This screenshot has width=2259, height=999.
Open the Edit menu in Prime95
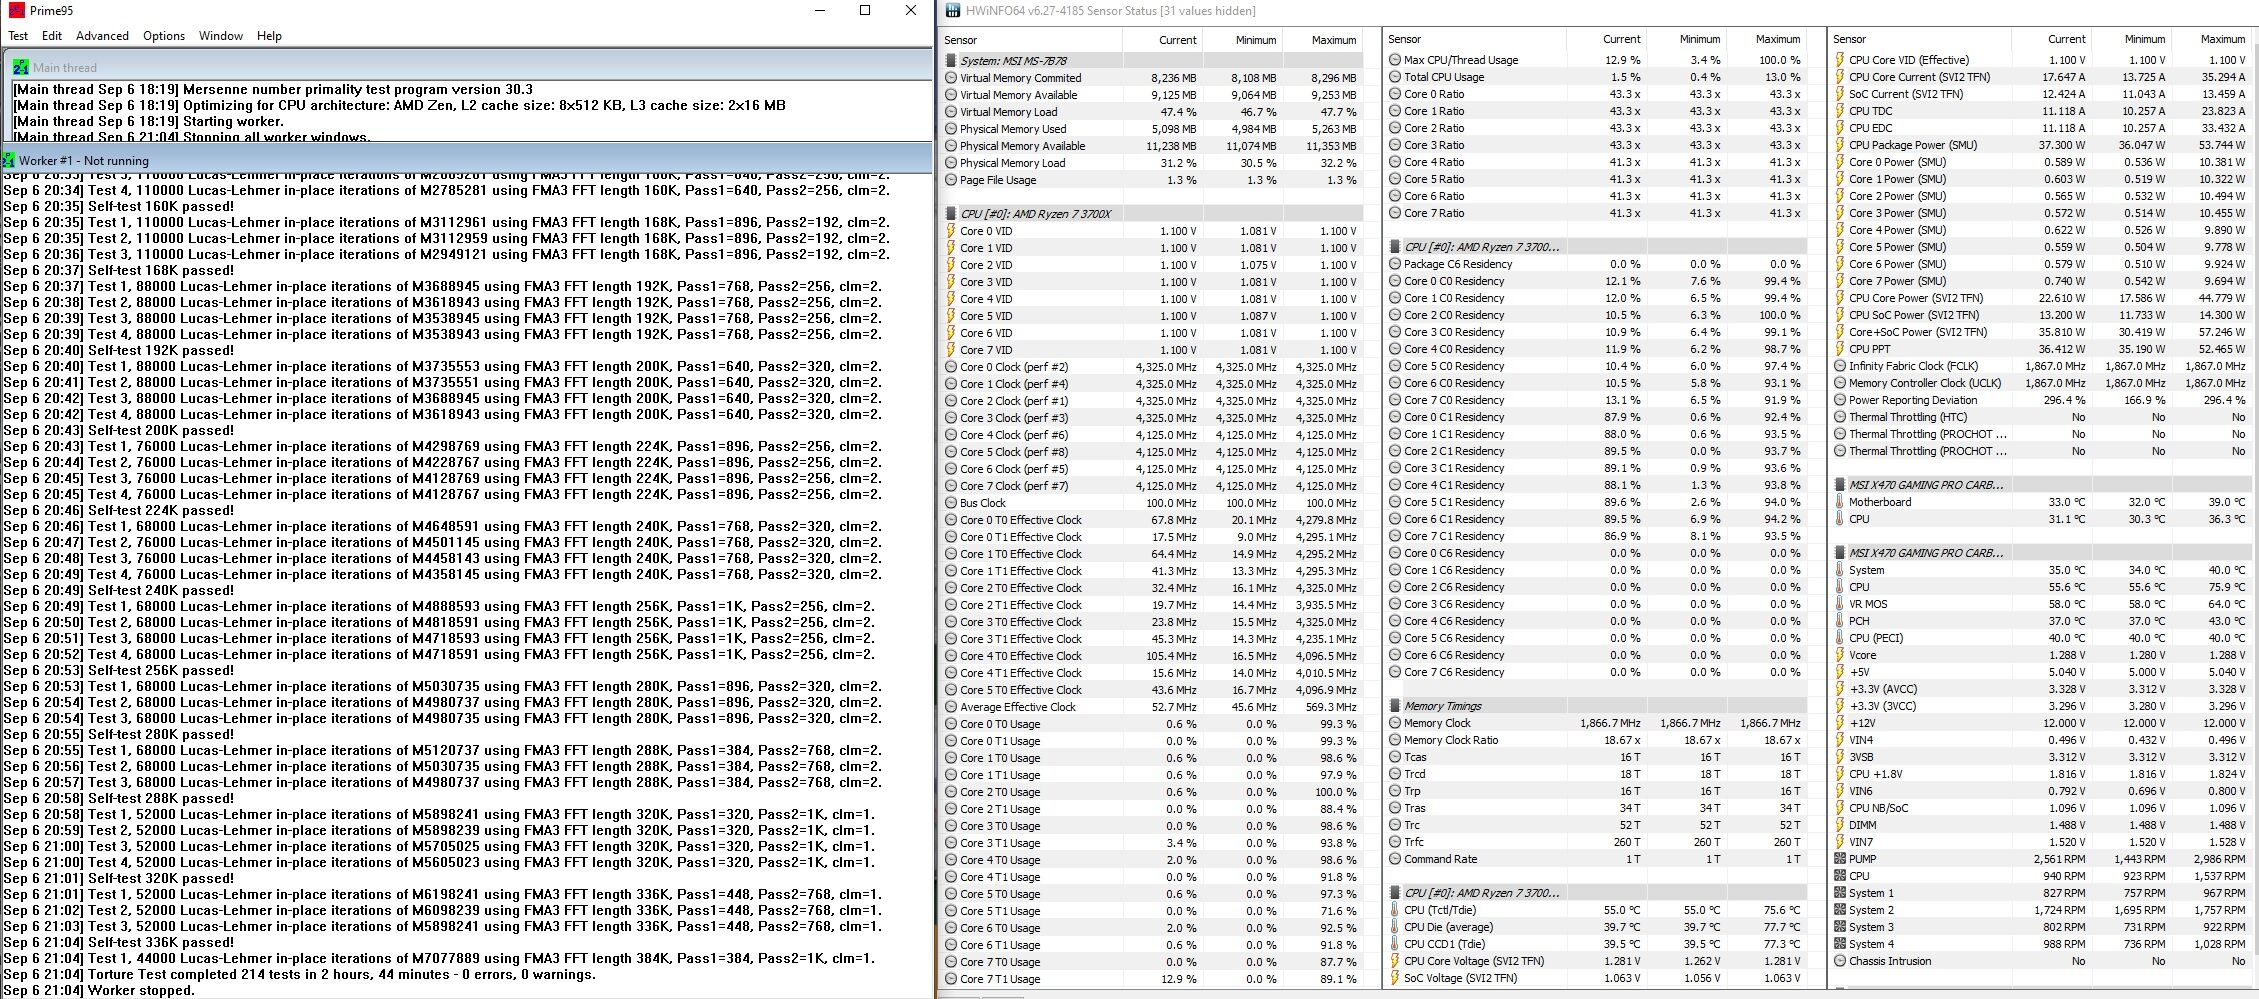[52, 36]
